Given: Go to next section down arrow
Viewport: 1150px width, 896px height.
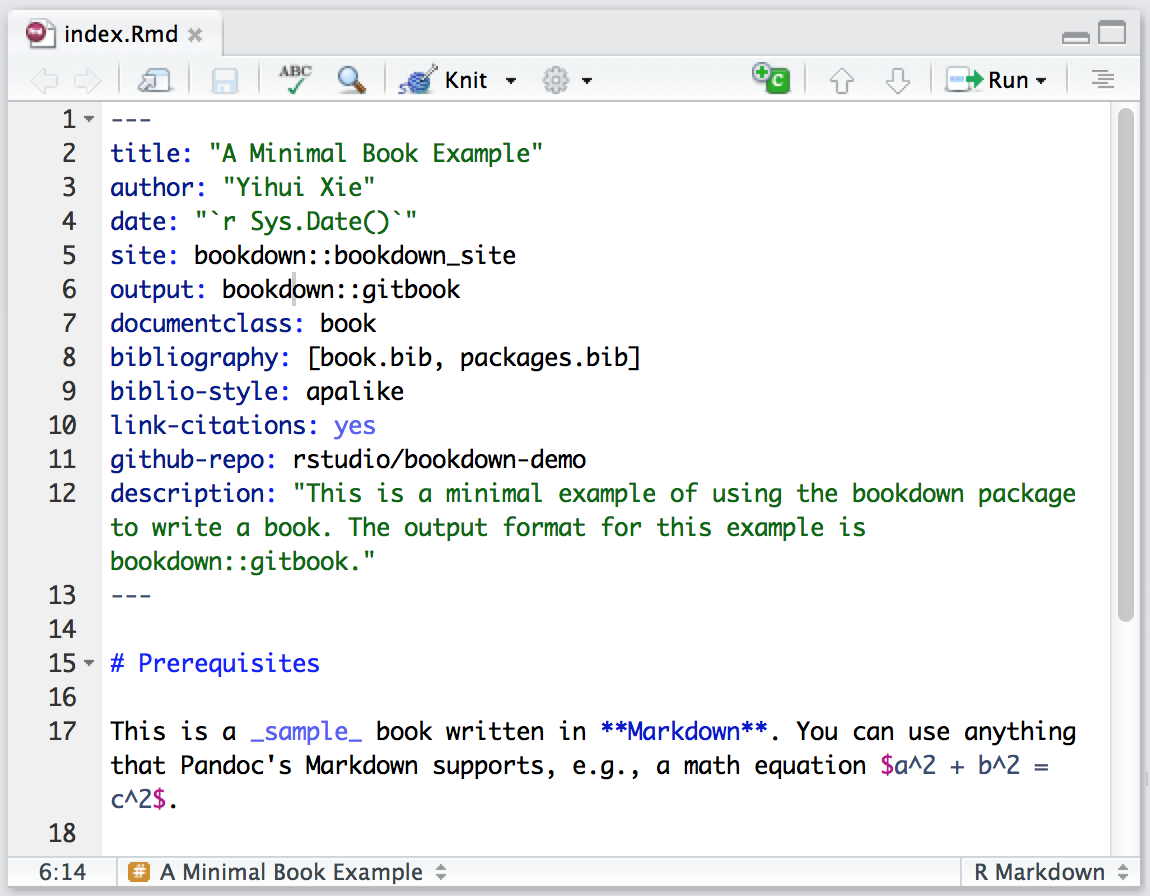Looking at the screenshot, I should coord(898,80).
